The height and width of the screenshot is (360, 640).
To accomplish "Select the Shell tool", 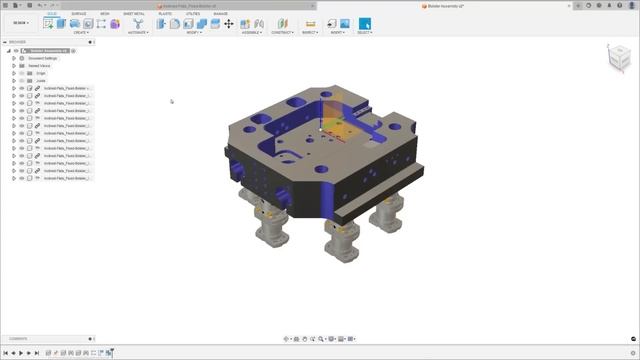I will pyautogui.click(x=188, y=24).
